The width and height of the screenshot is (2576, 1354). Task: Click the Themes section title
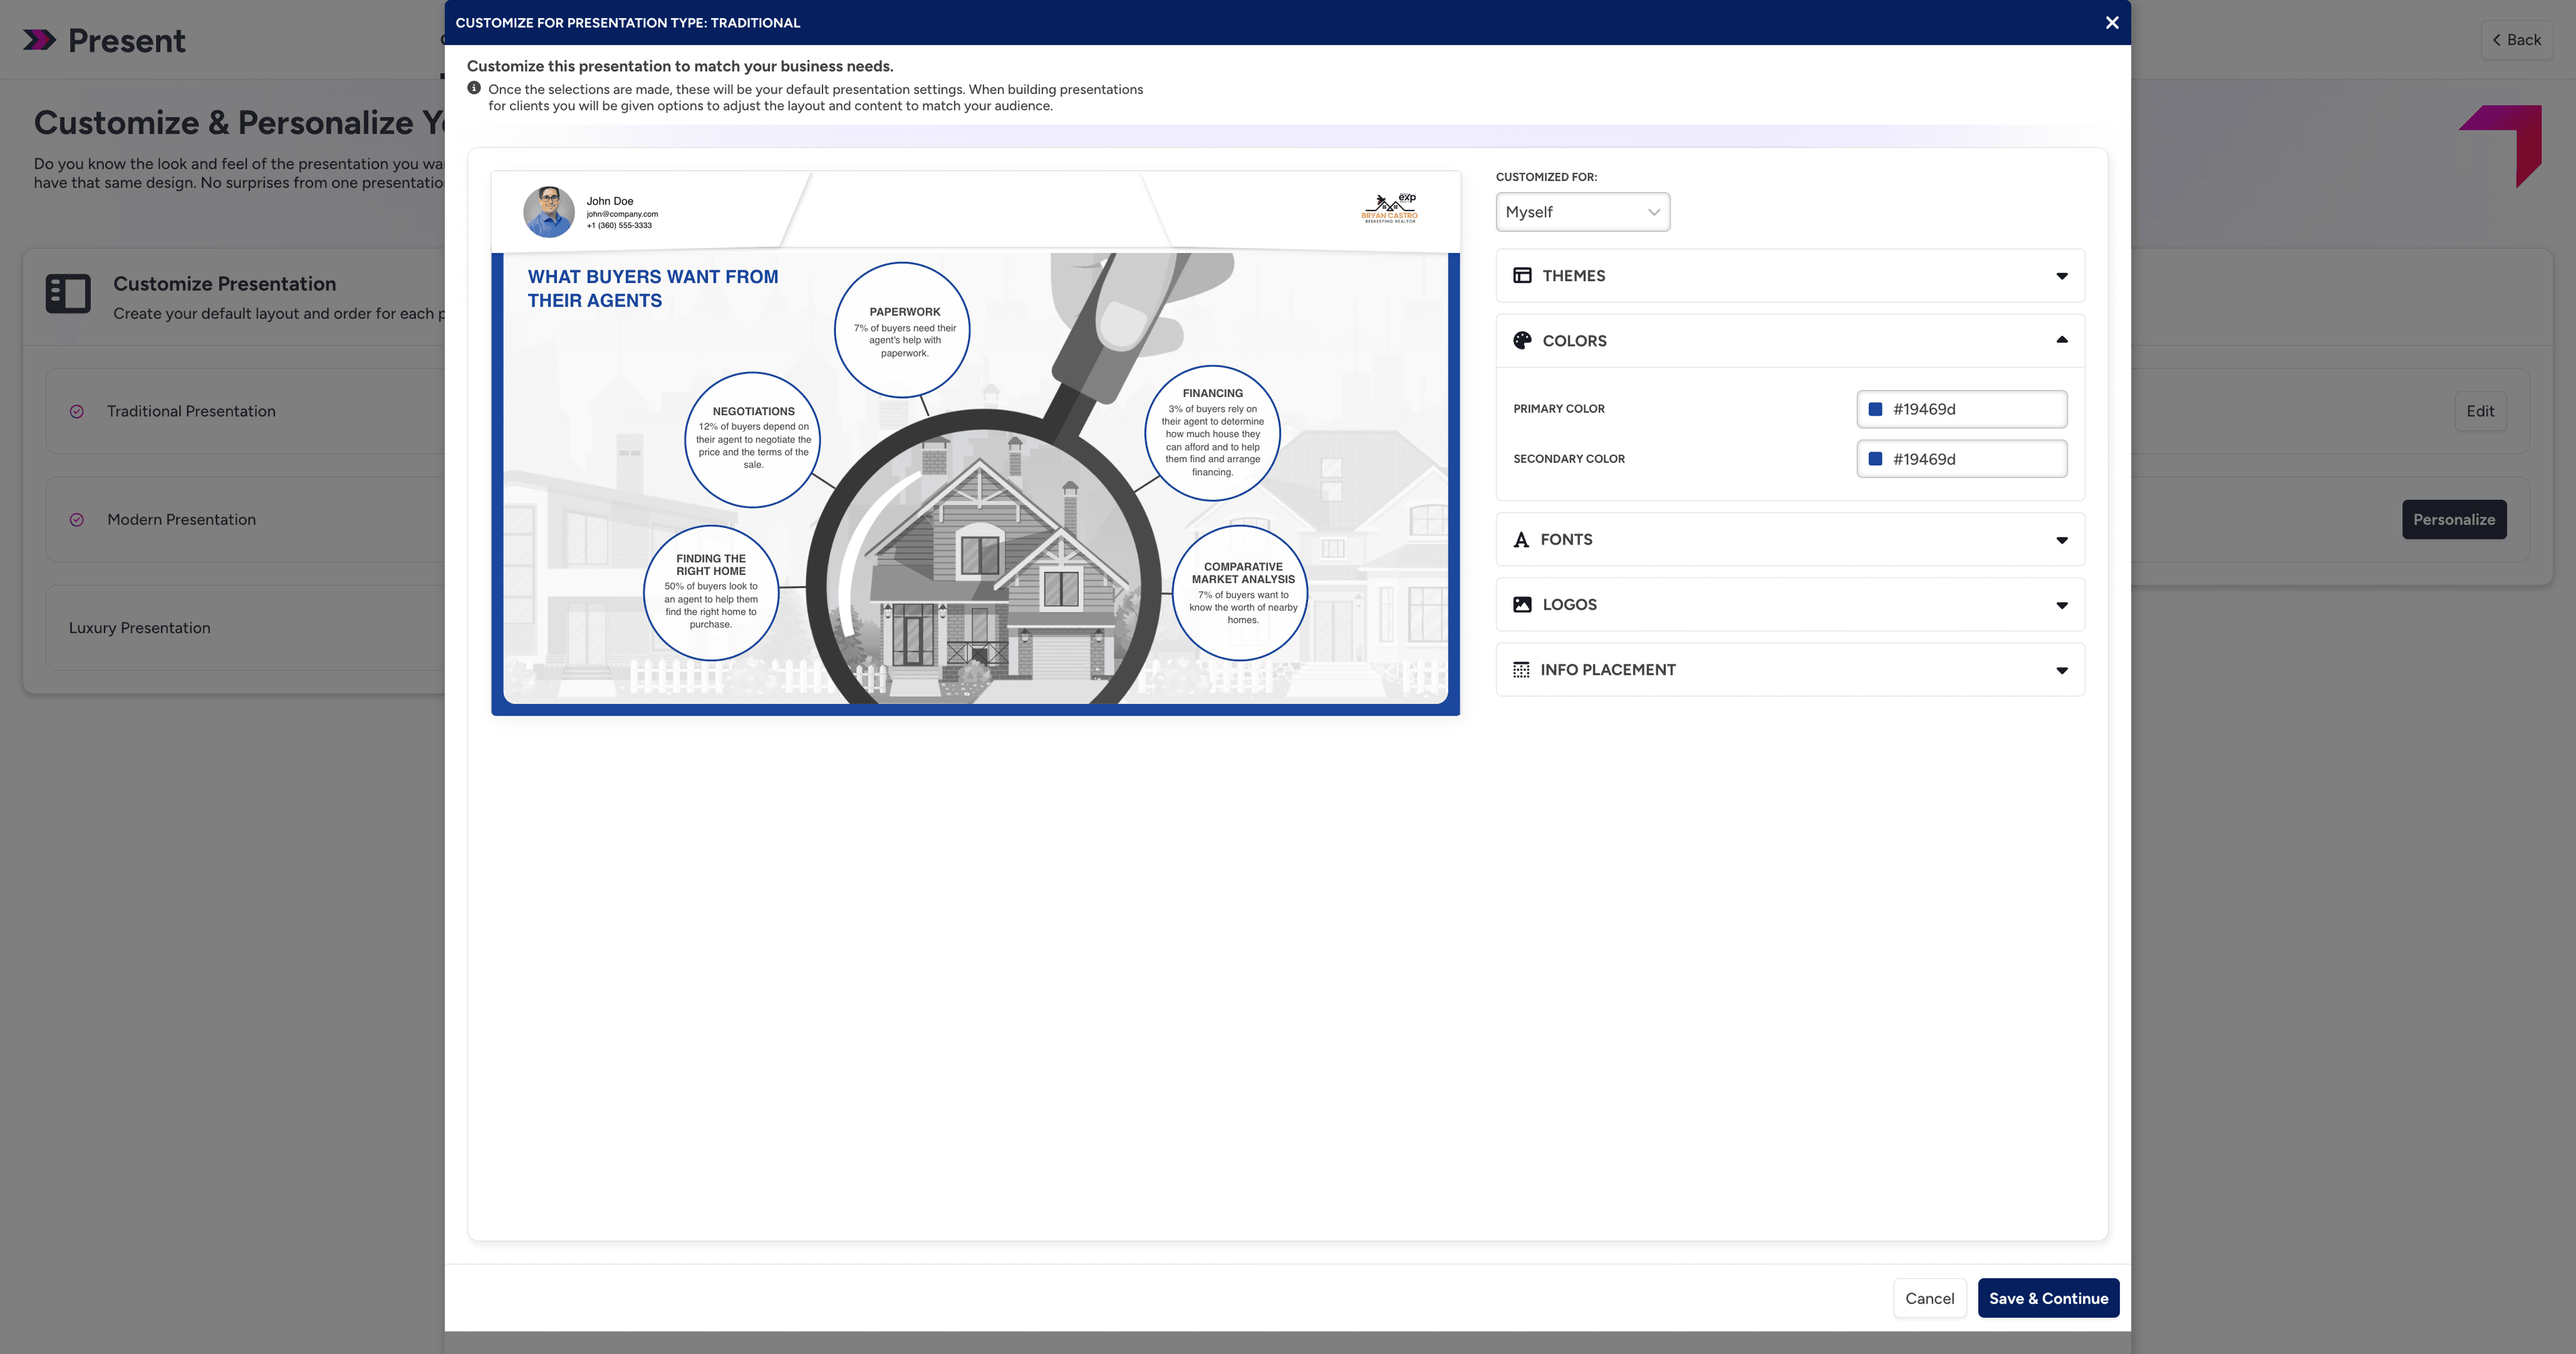(x=1573, y=276)
